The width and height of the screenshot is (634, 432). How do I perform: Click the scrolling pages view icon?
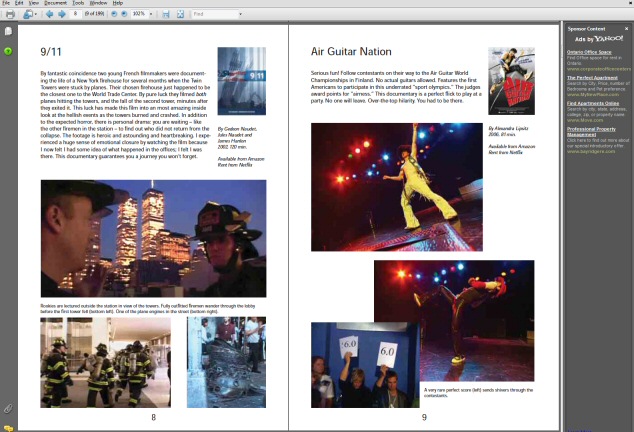click(x=166, y=14)
